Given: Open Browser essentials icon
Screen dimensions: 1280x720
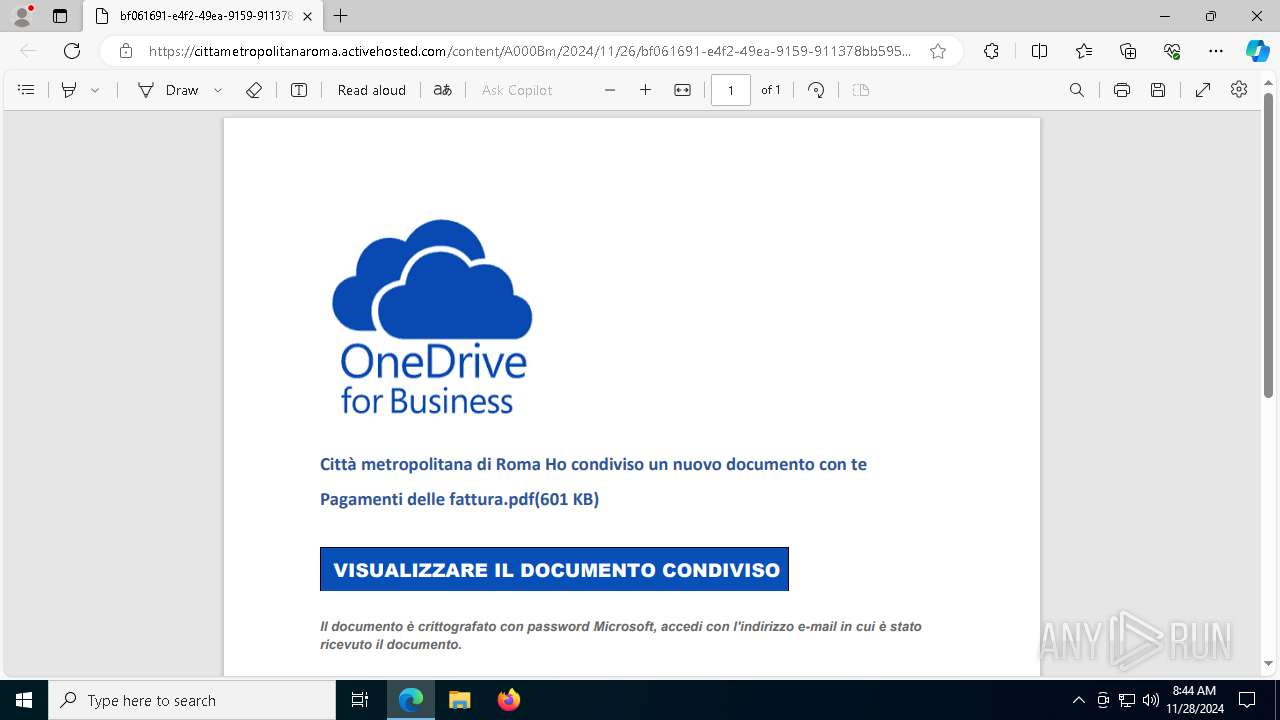Looking at the screenshot, I should pos(1172,51).
